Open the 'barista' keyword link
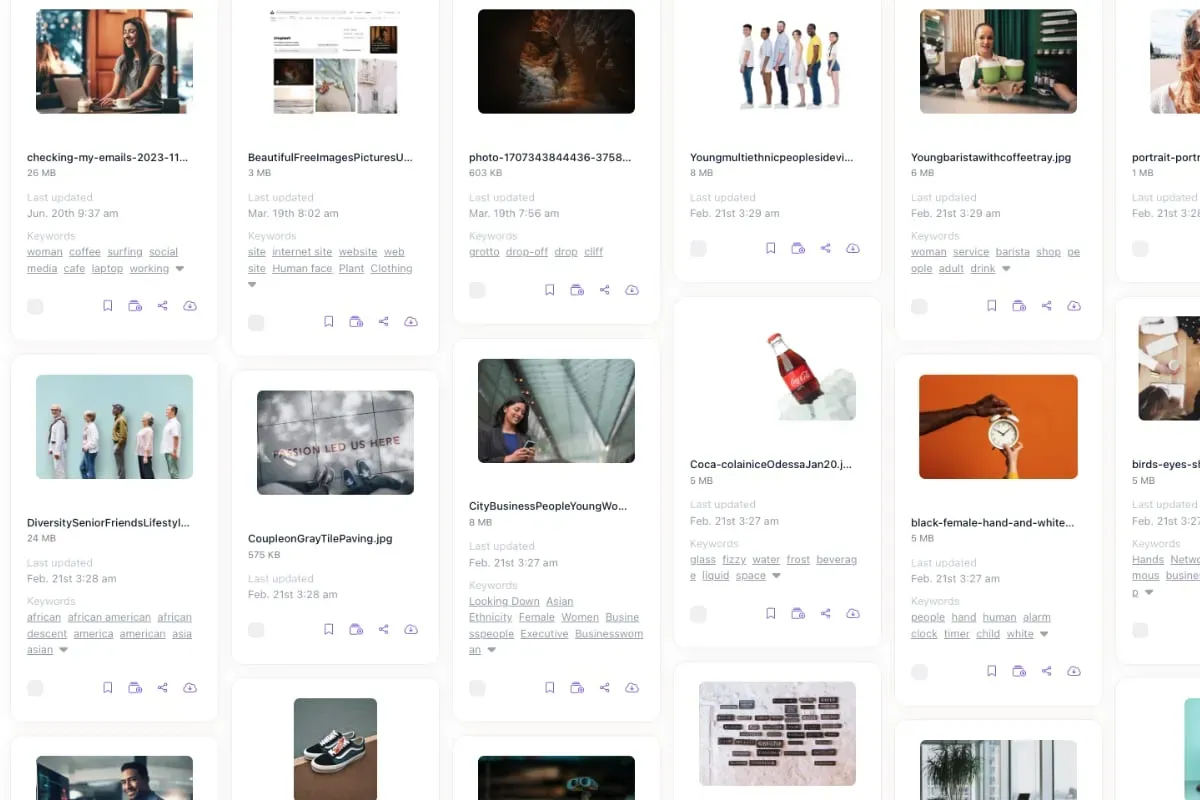Viewport: 1200px width, 800px height. 1013,252
